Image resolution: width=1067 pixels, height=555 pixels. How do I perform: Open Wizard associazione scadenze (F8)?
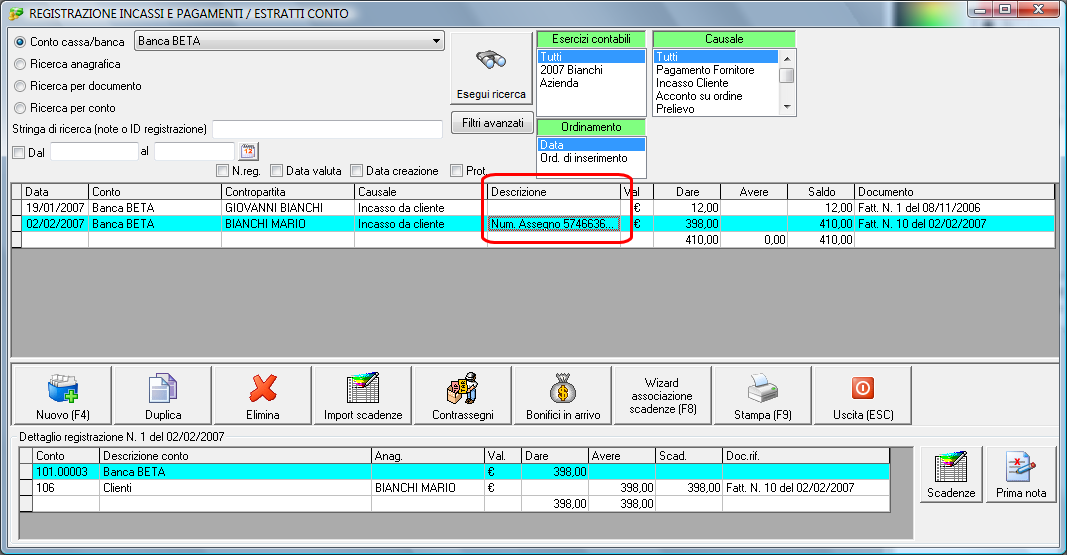pyautogui.click(x=662, y=395)
